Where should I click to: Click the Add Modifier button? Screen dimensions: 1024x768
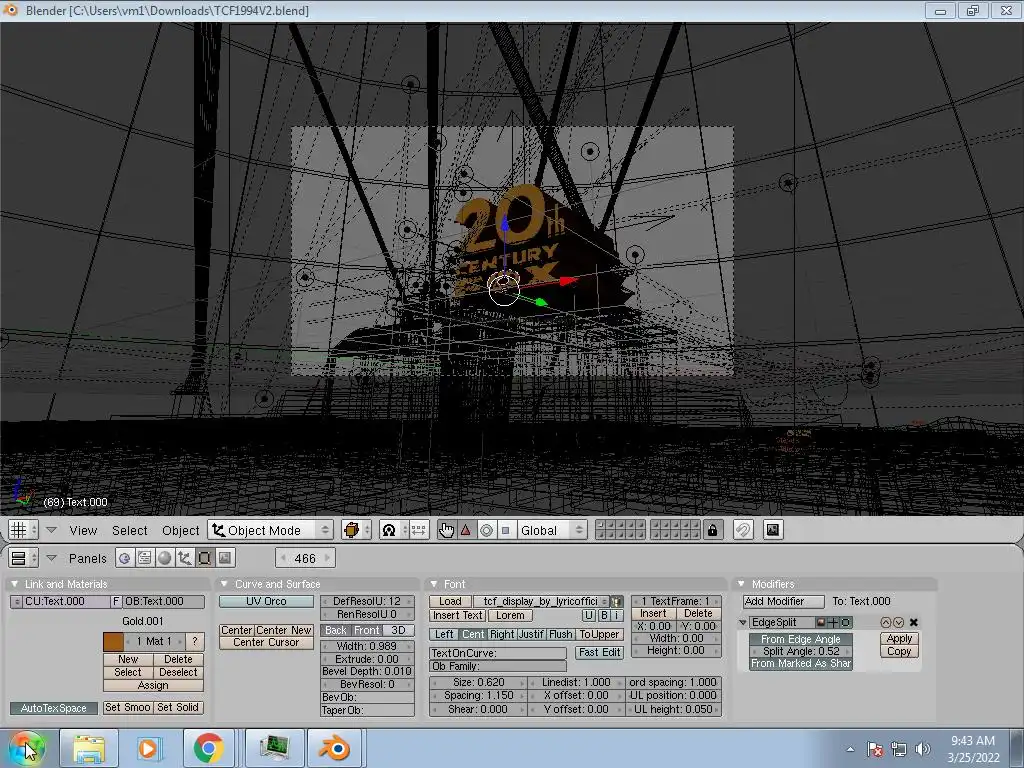pyautogui.click(x=783, y=601)
